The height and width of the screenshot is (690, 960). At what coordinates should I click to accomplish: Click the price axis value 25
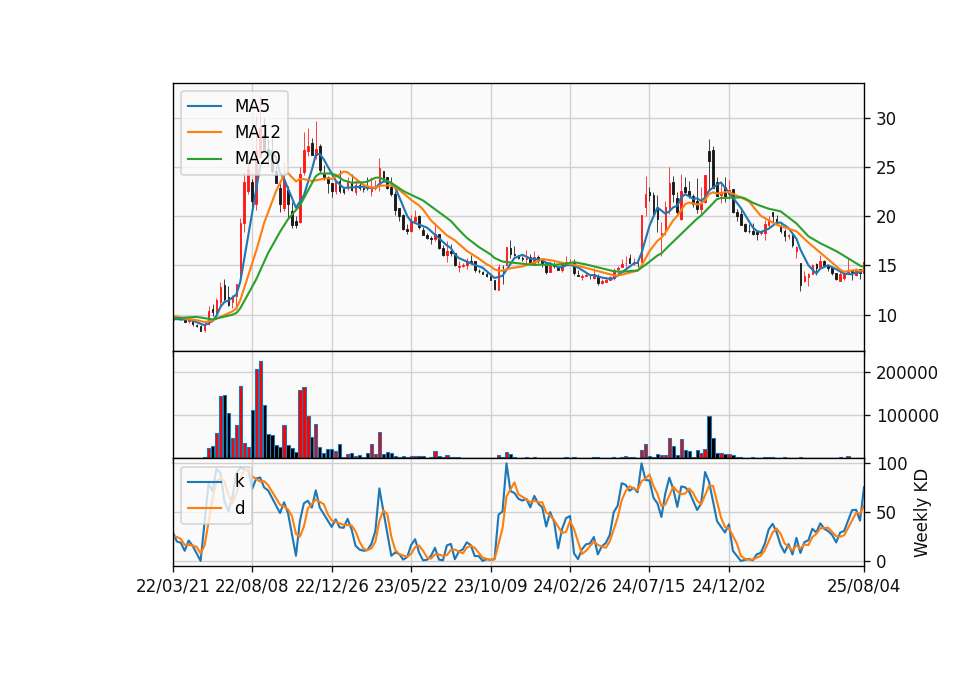(886, 168)
